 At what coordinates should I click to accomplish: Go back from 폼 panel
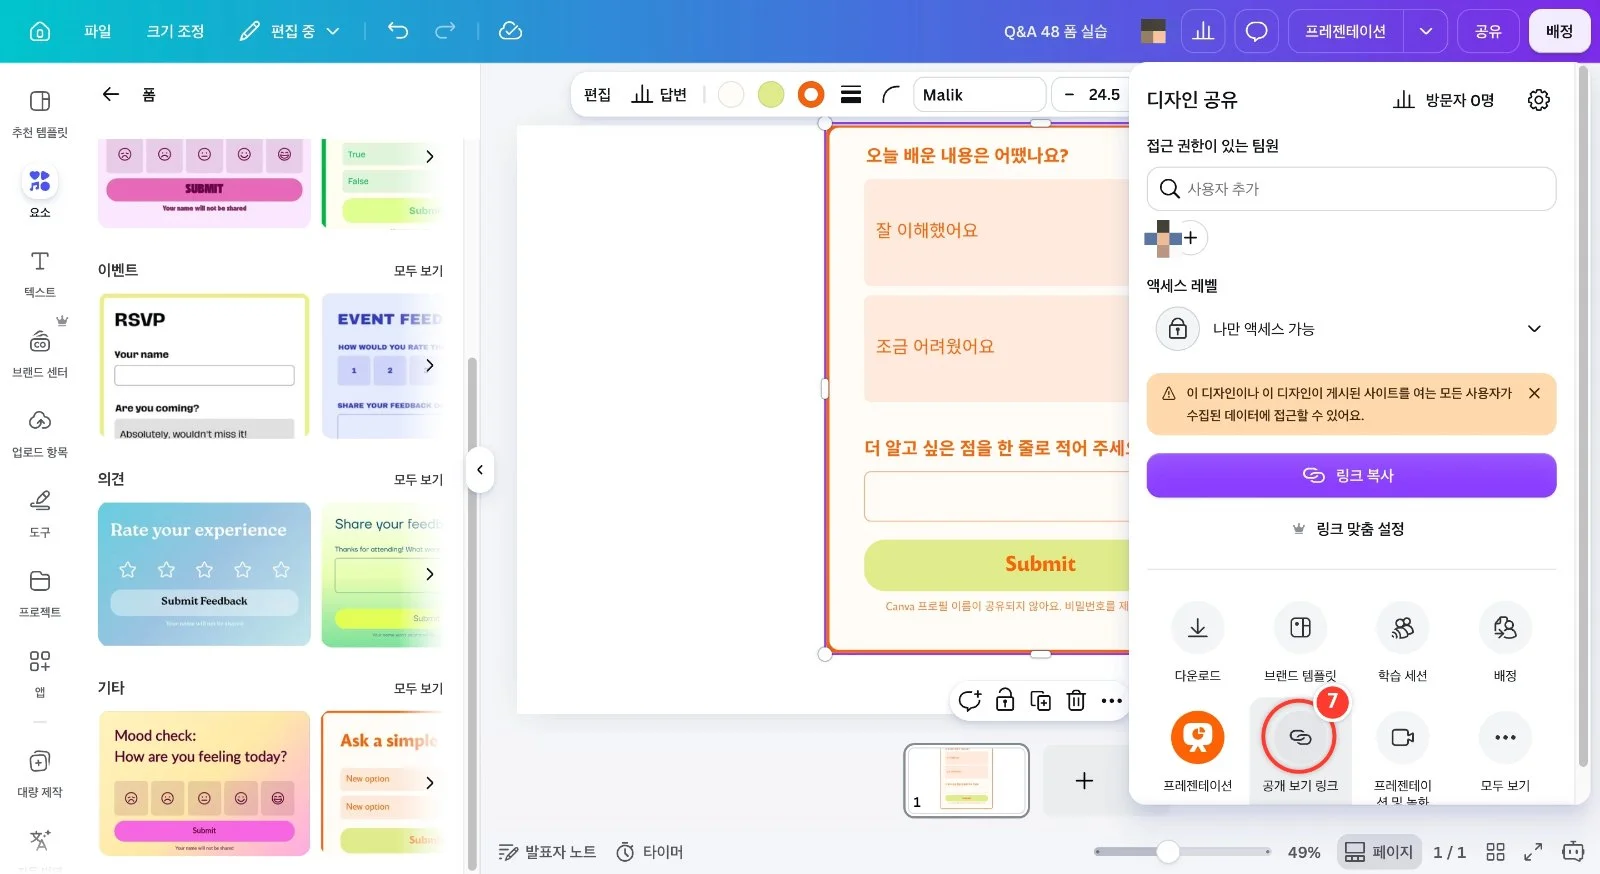pos(111,94)
